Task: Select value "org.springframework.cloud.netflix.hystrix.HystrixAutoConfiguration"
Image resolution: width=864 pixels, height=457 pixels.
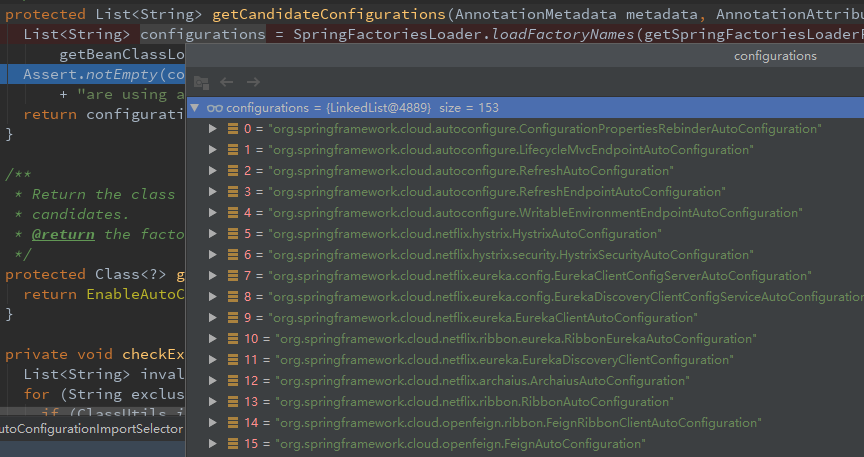Action: pyautogui.click(x=465, y=233)
